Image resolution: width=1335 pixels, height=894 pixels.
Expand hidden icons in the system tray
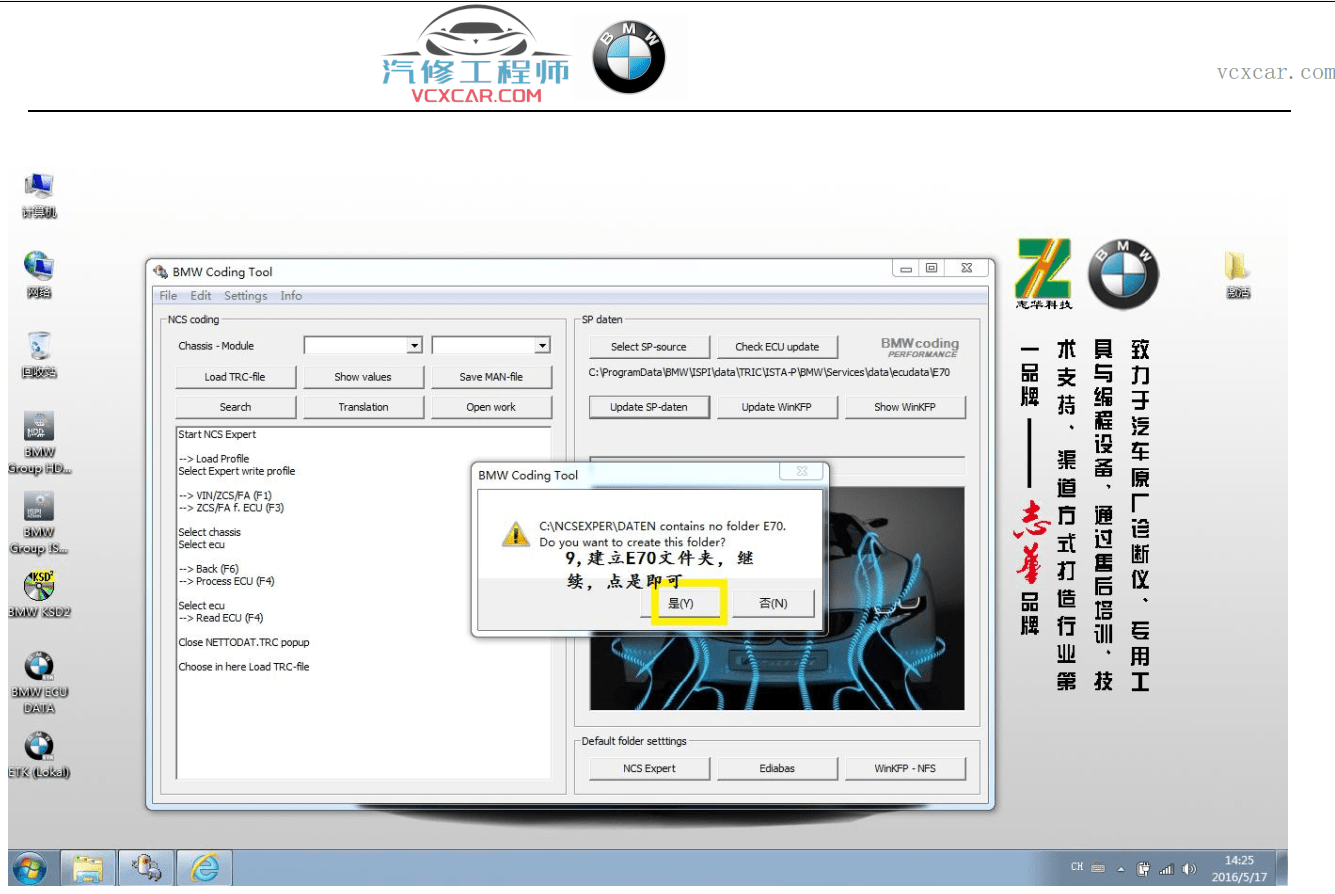1122,866
